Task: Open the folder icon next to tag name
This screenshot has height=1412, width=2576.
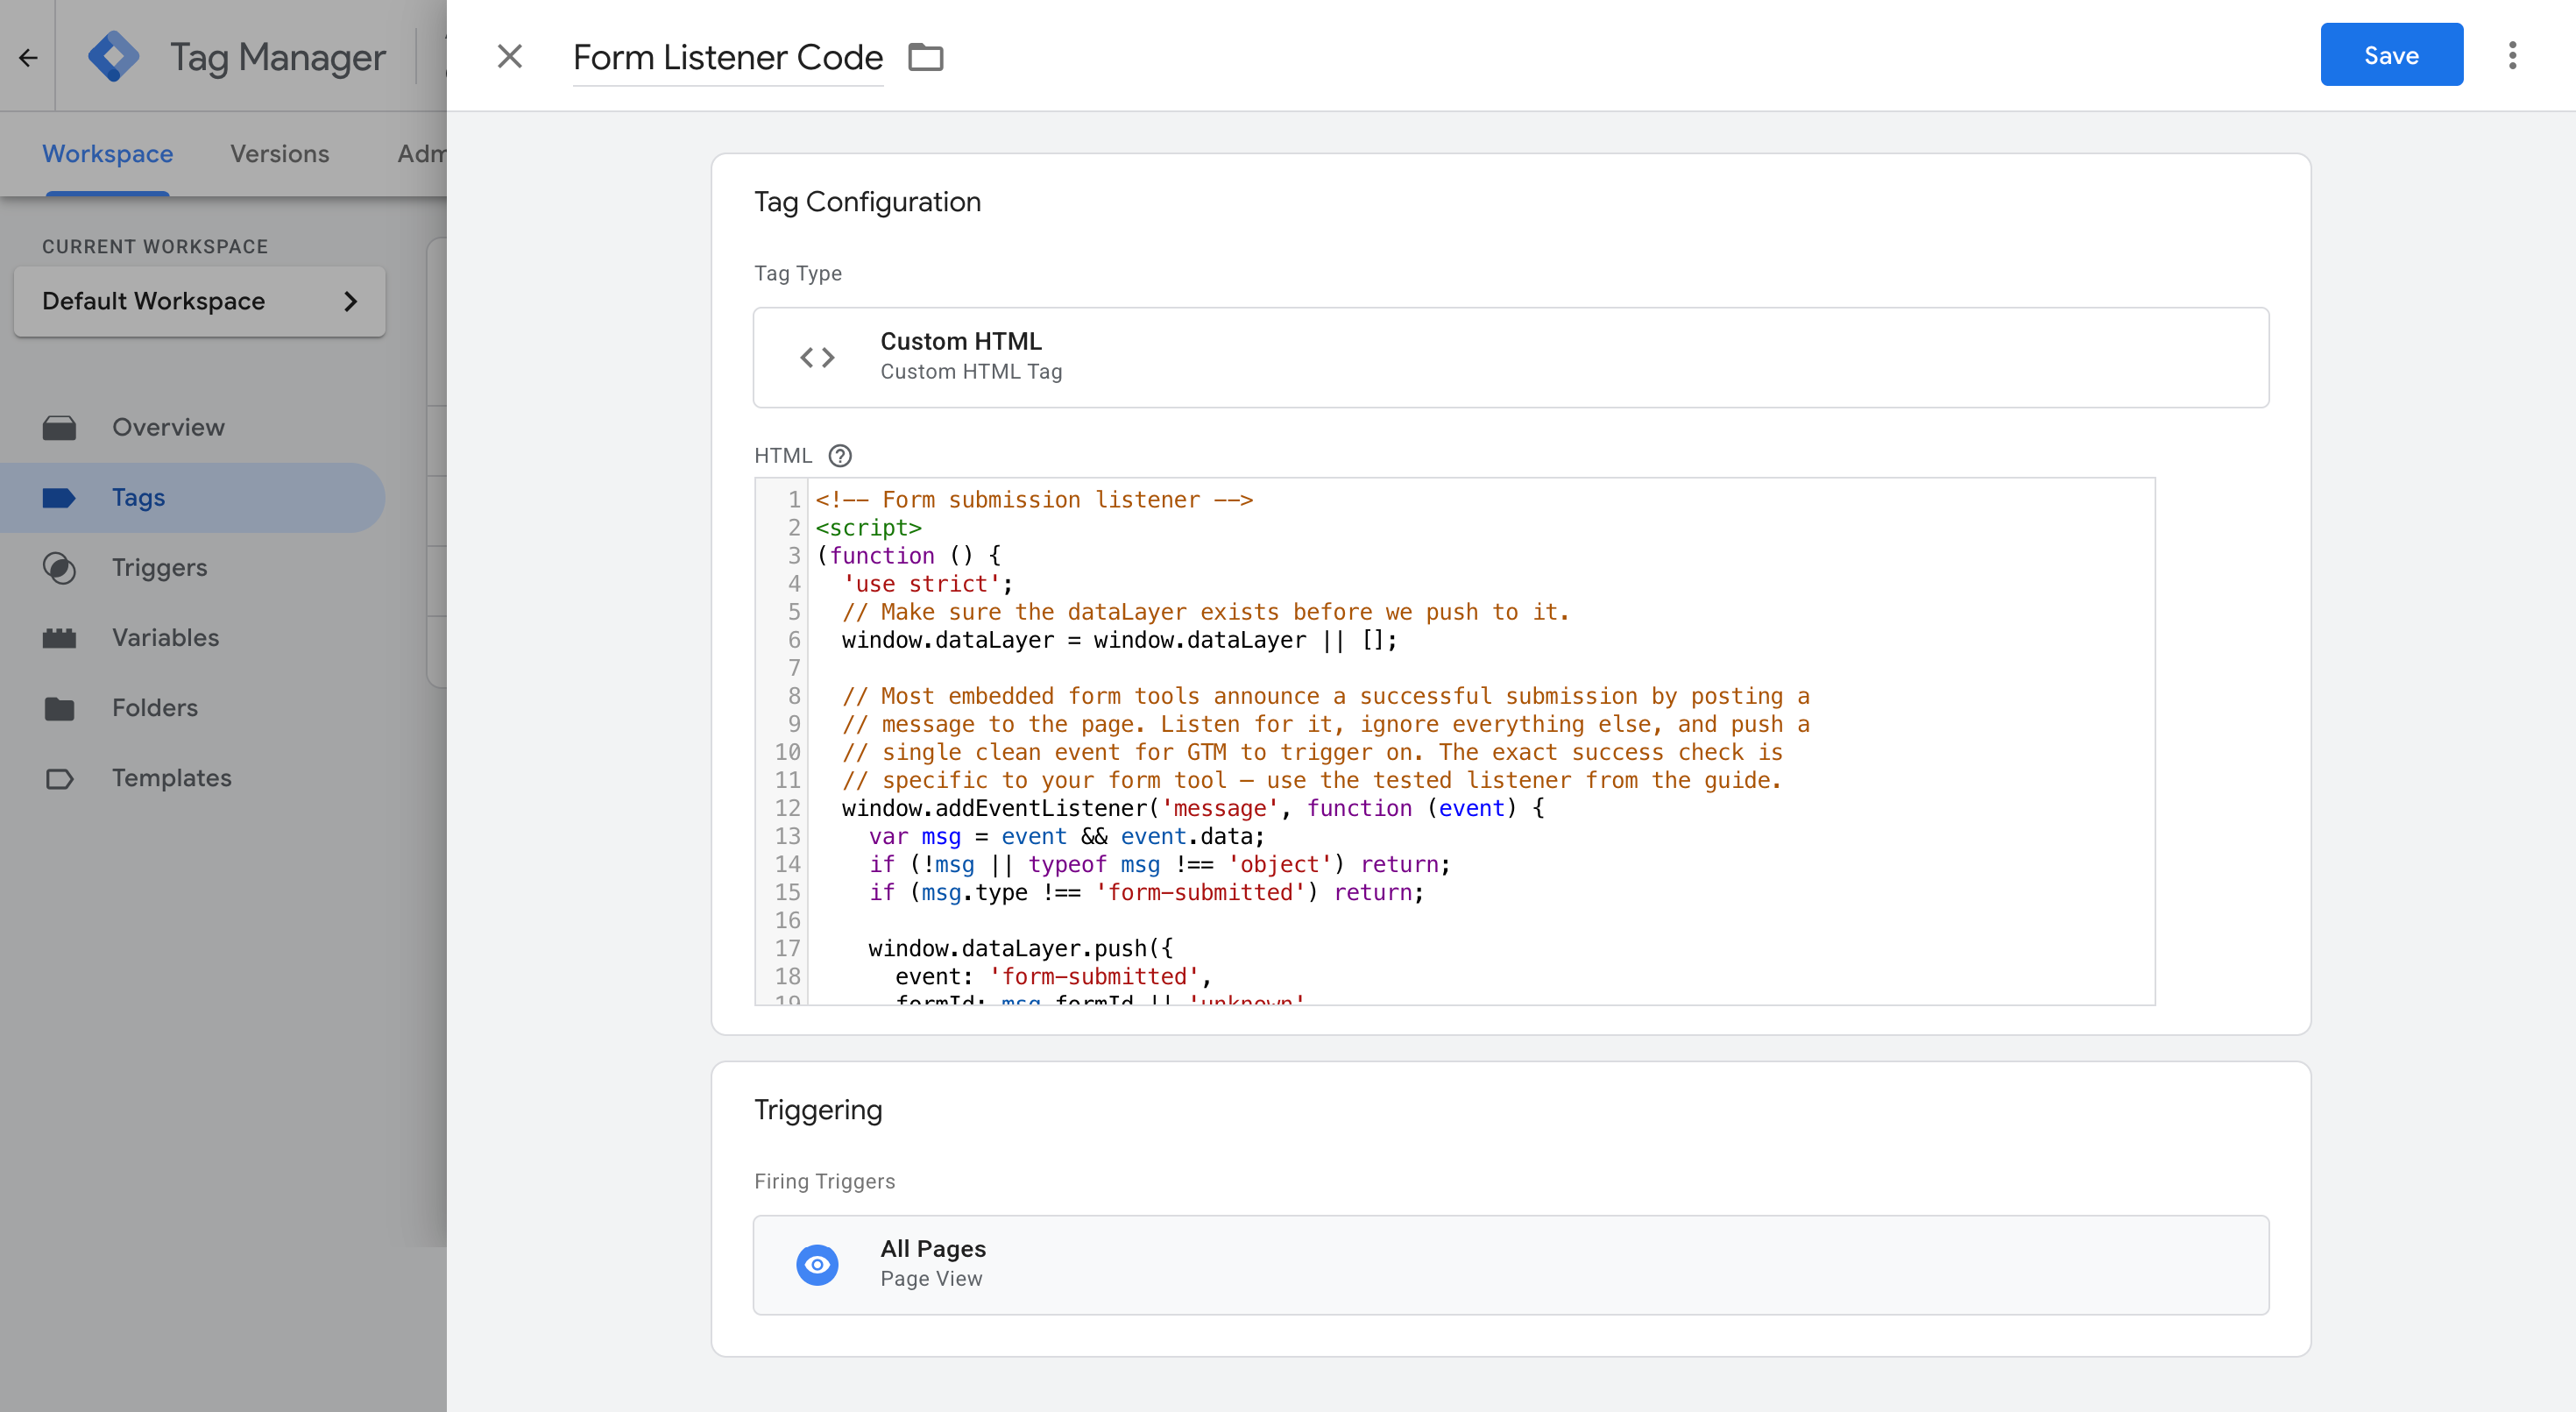Action: pos(925,57)
